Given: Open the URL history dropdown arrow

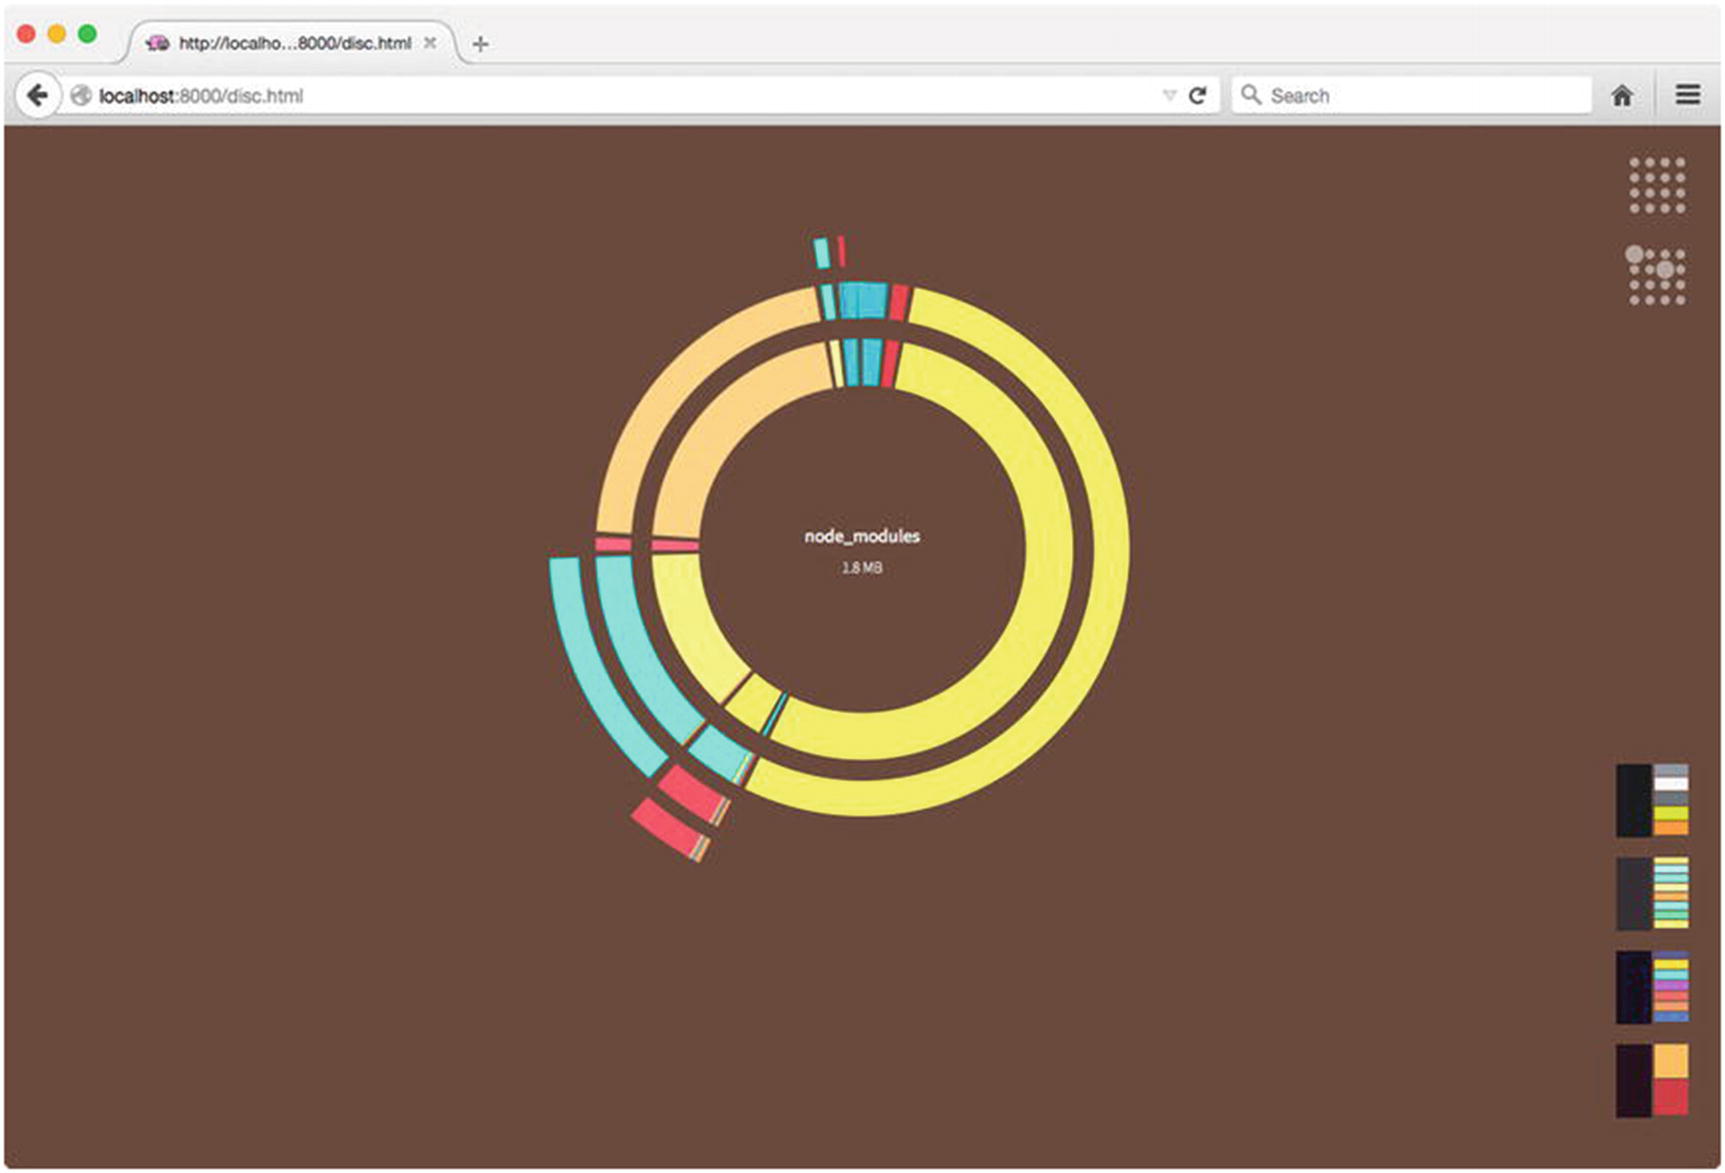Looking at the screenshot, I should pos(1169,96).
